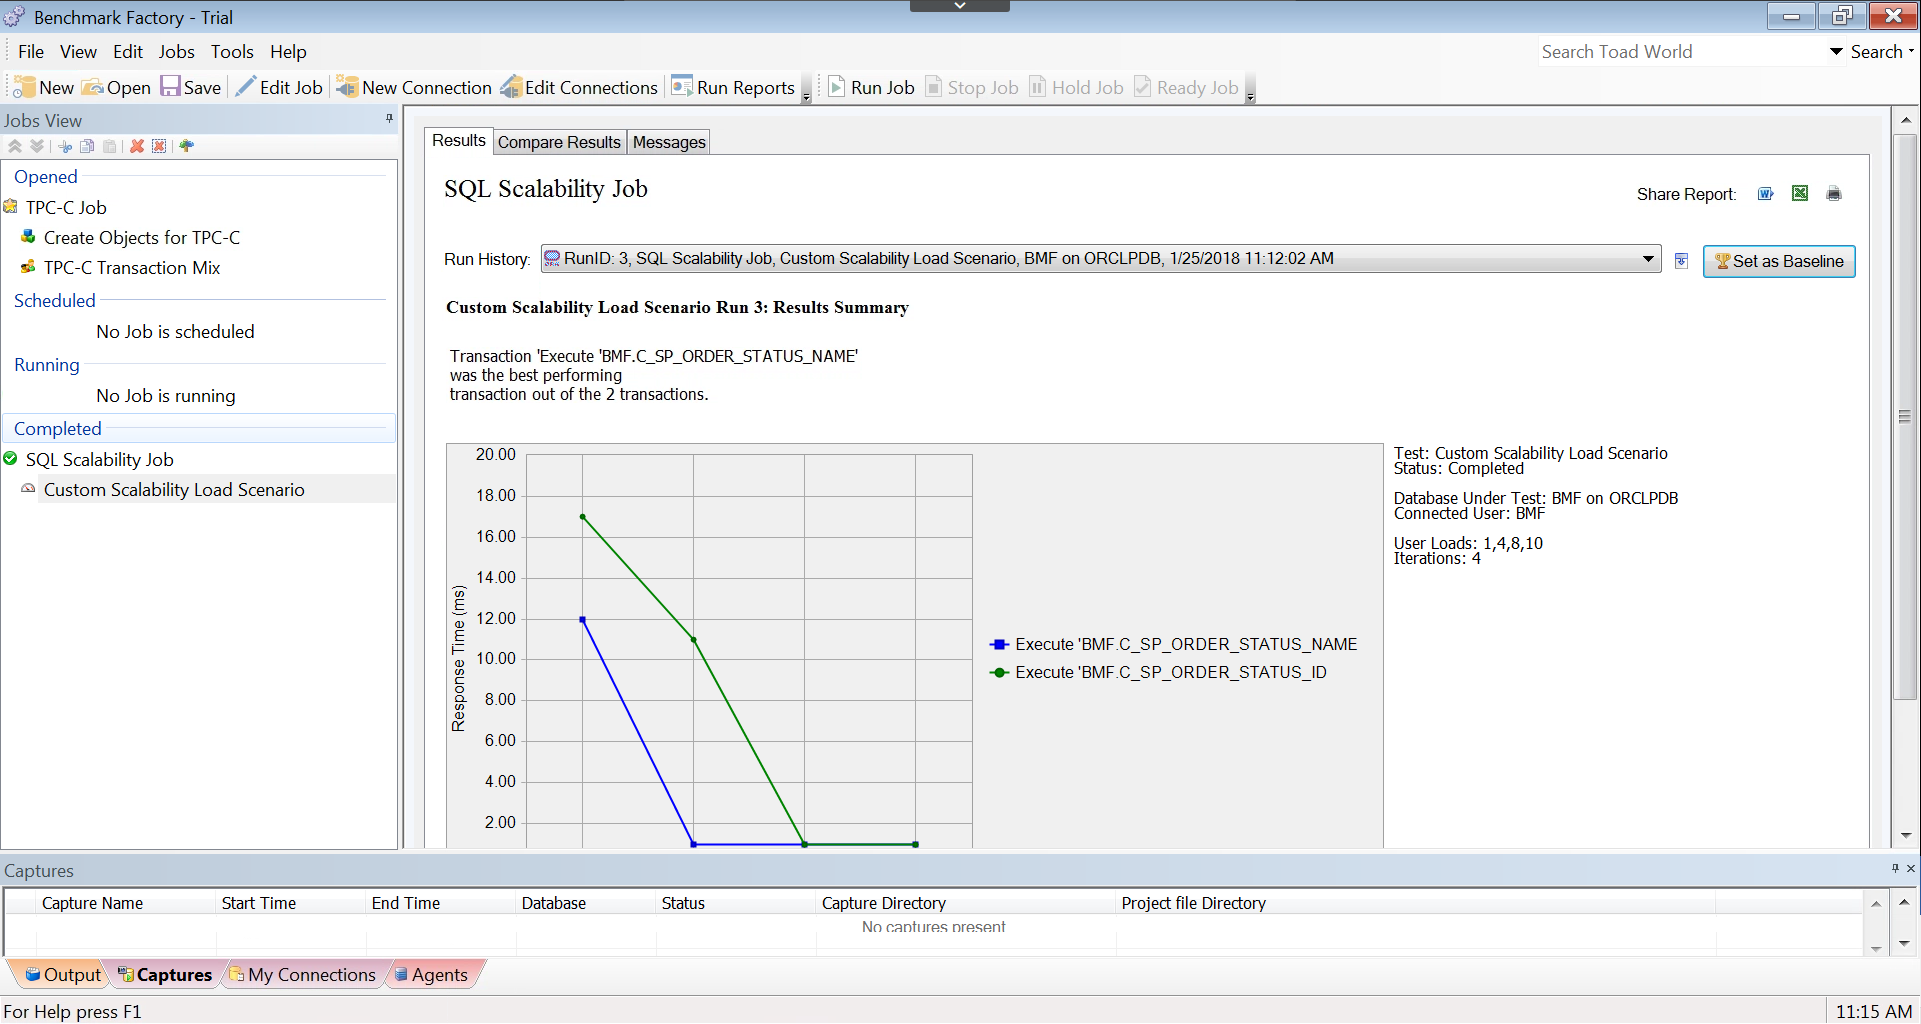This screenshot has width=1921, height=1024.
Task: Move job up with double-chevron icon
Action: pos(15,146)
